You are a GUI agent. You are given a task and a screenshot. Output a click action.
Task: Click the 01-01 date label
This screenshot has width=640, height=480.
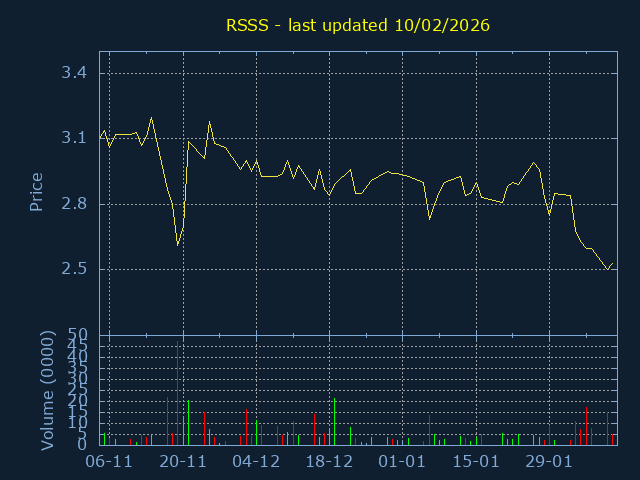click(x=402, y=462)
